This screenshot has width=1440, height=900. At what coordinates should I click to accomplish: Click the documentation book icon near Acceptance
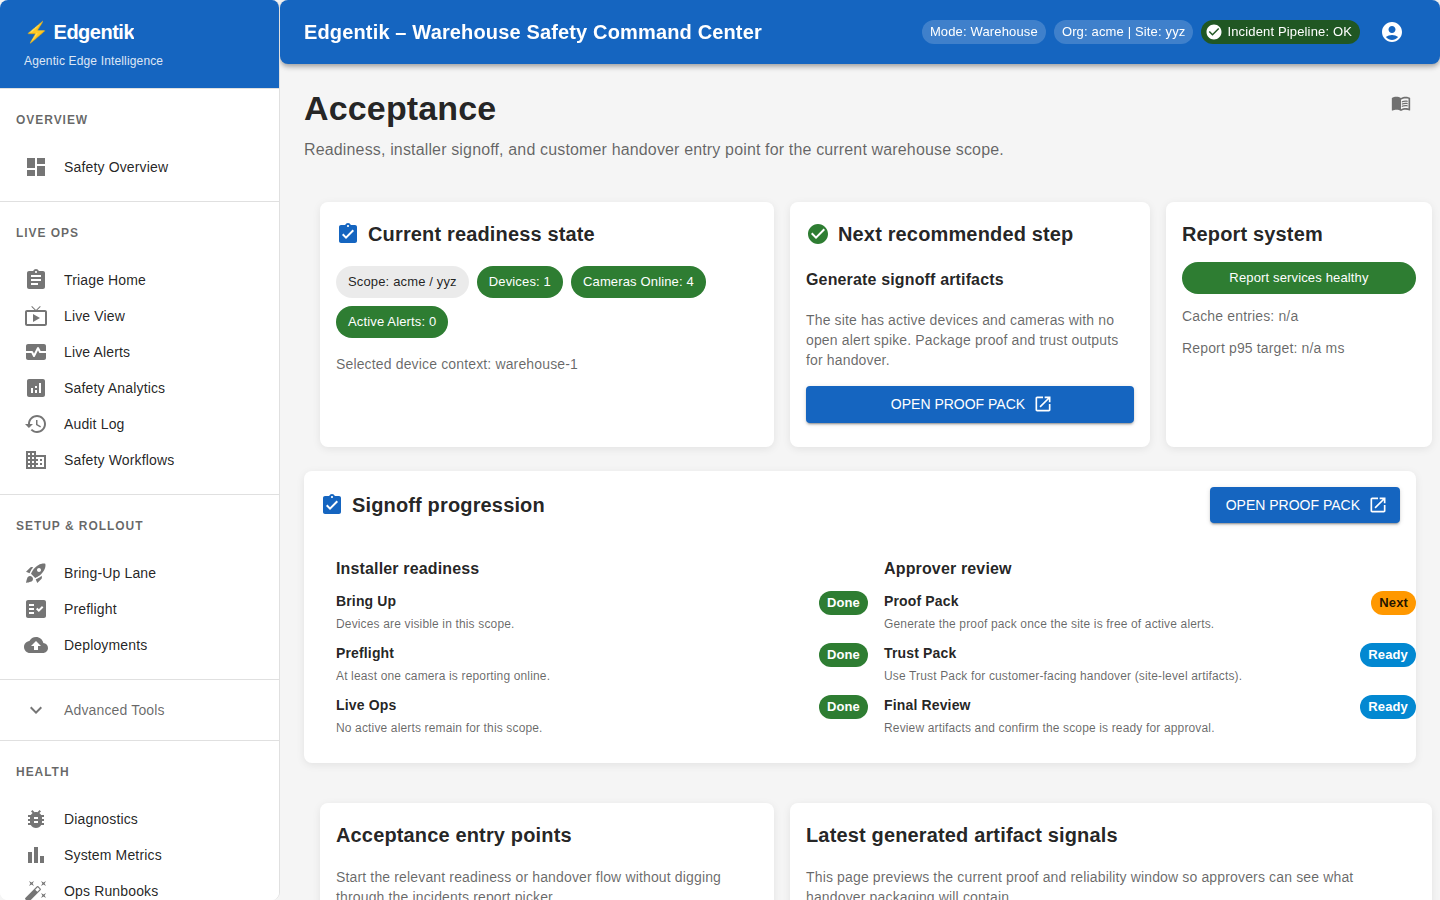coord(1401,103)
